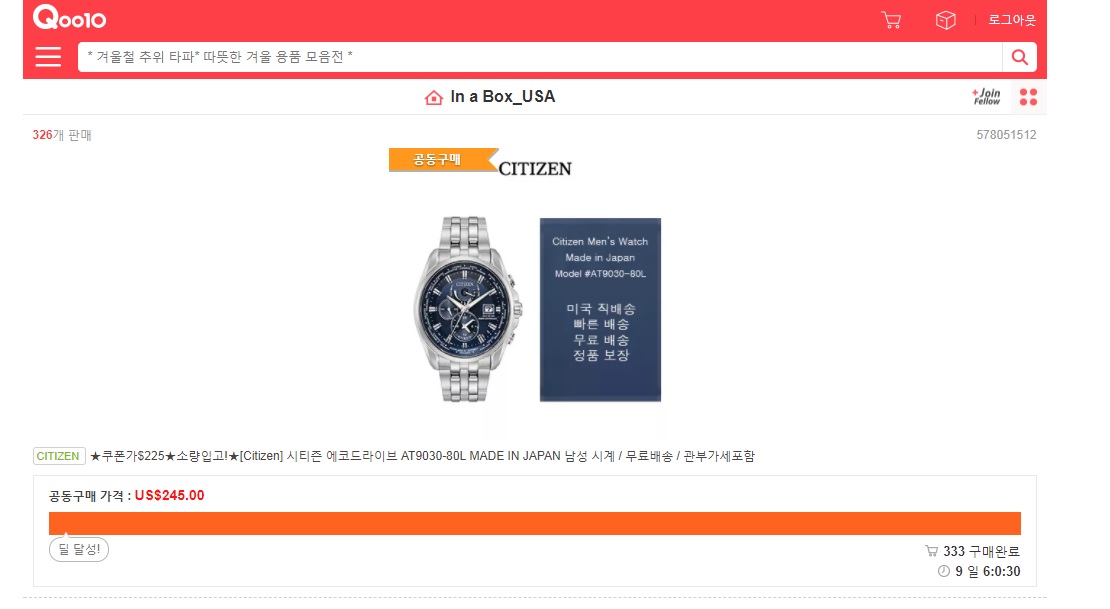Open the four-dot grid menu icon
Image resolution: width=1110 pixels, height=609 pixels.
point(1028,97)
